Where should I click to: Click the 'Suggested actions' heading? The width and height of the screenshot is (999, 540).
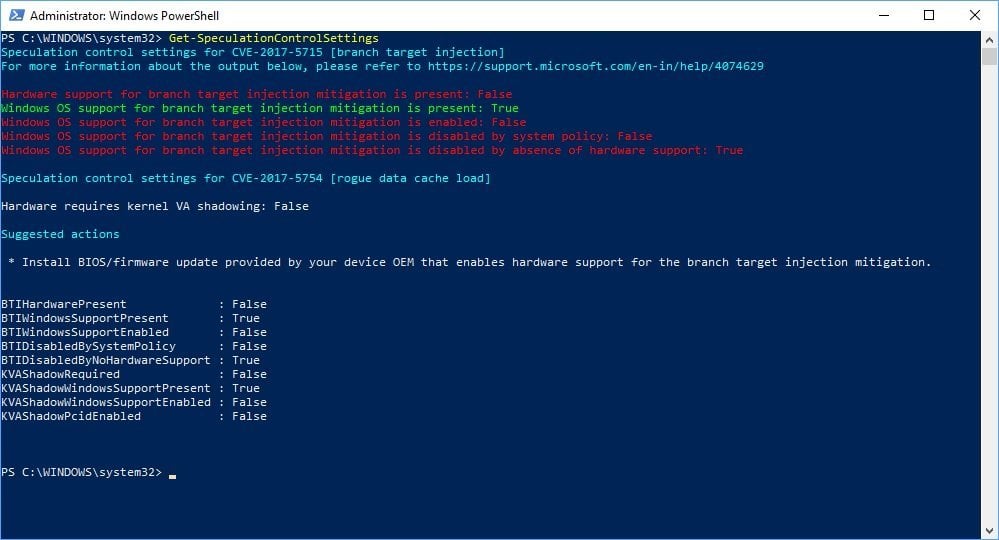pos(60,234)
